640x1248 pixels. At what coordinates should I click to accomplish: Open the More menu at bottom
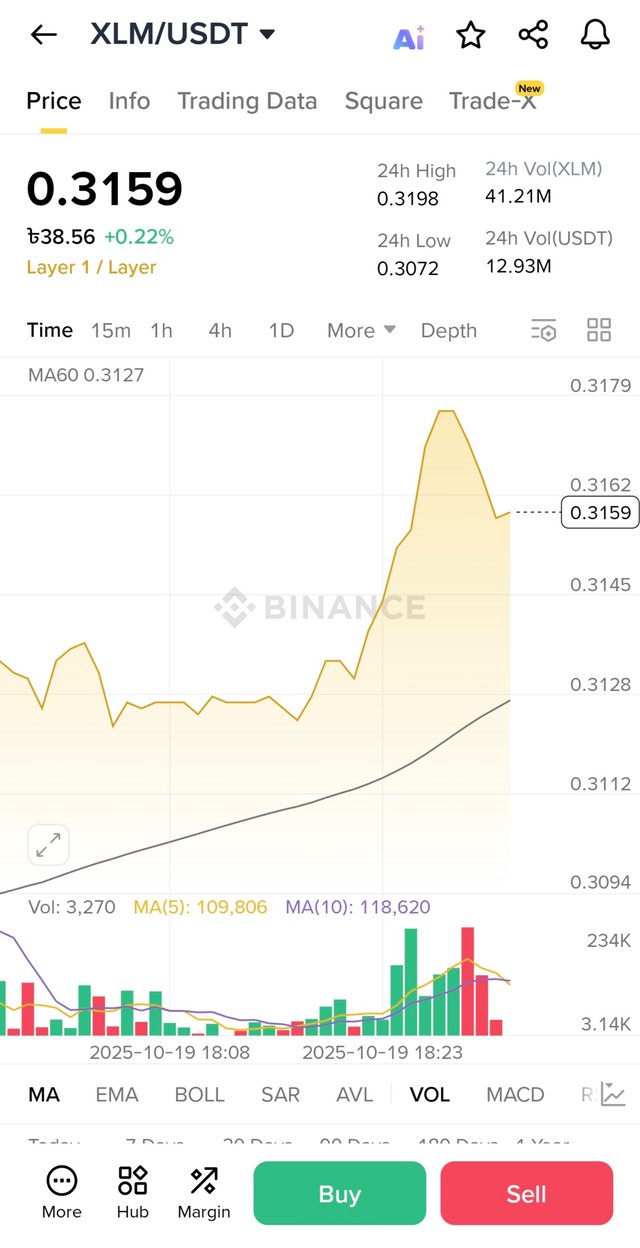pos(61,1193)
